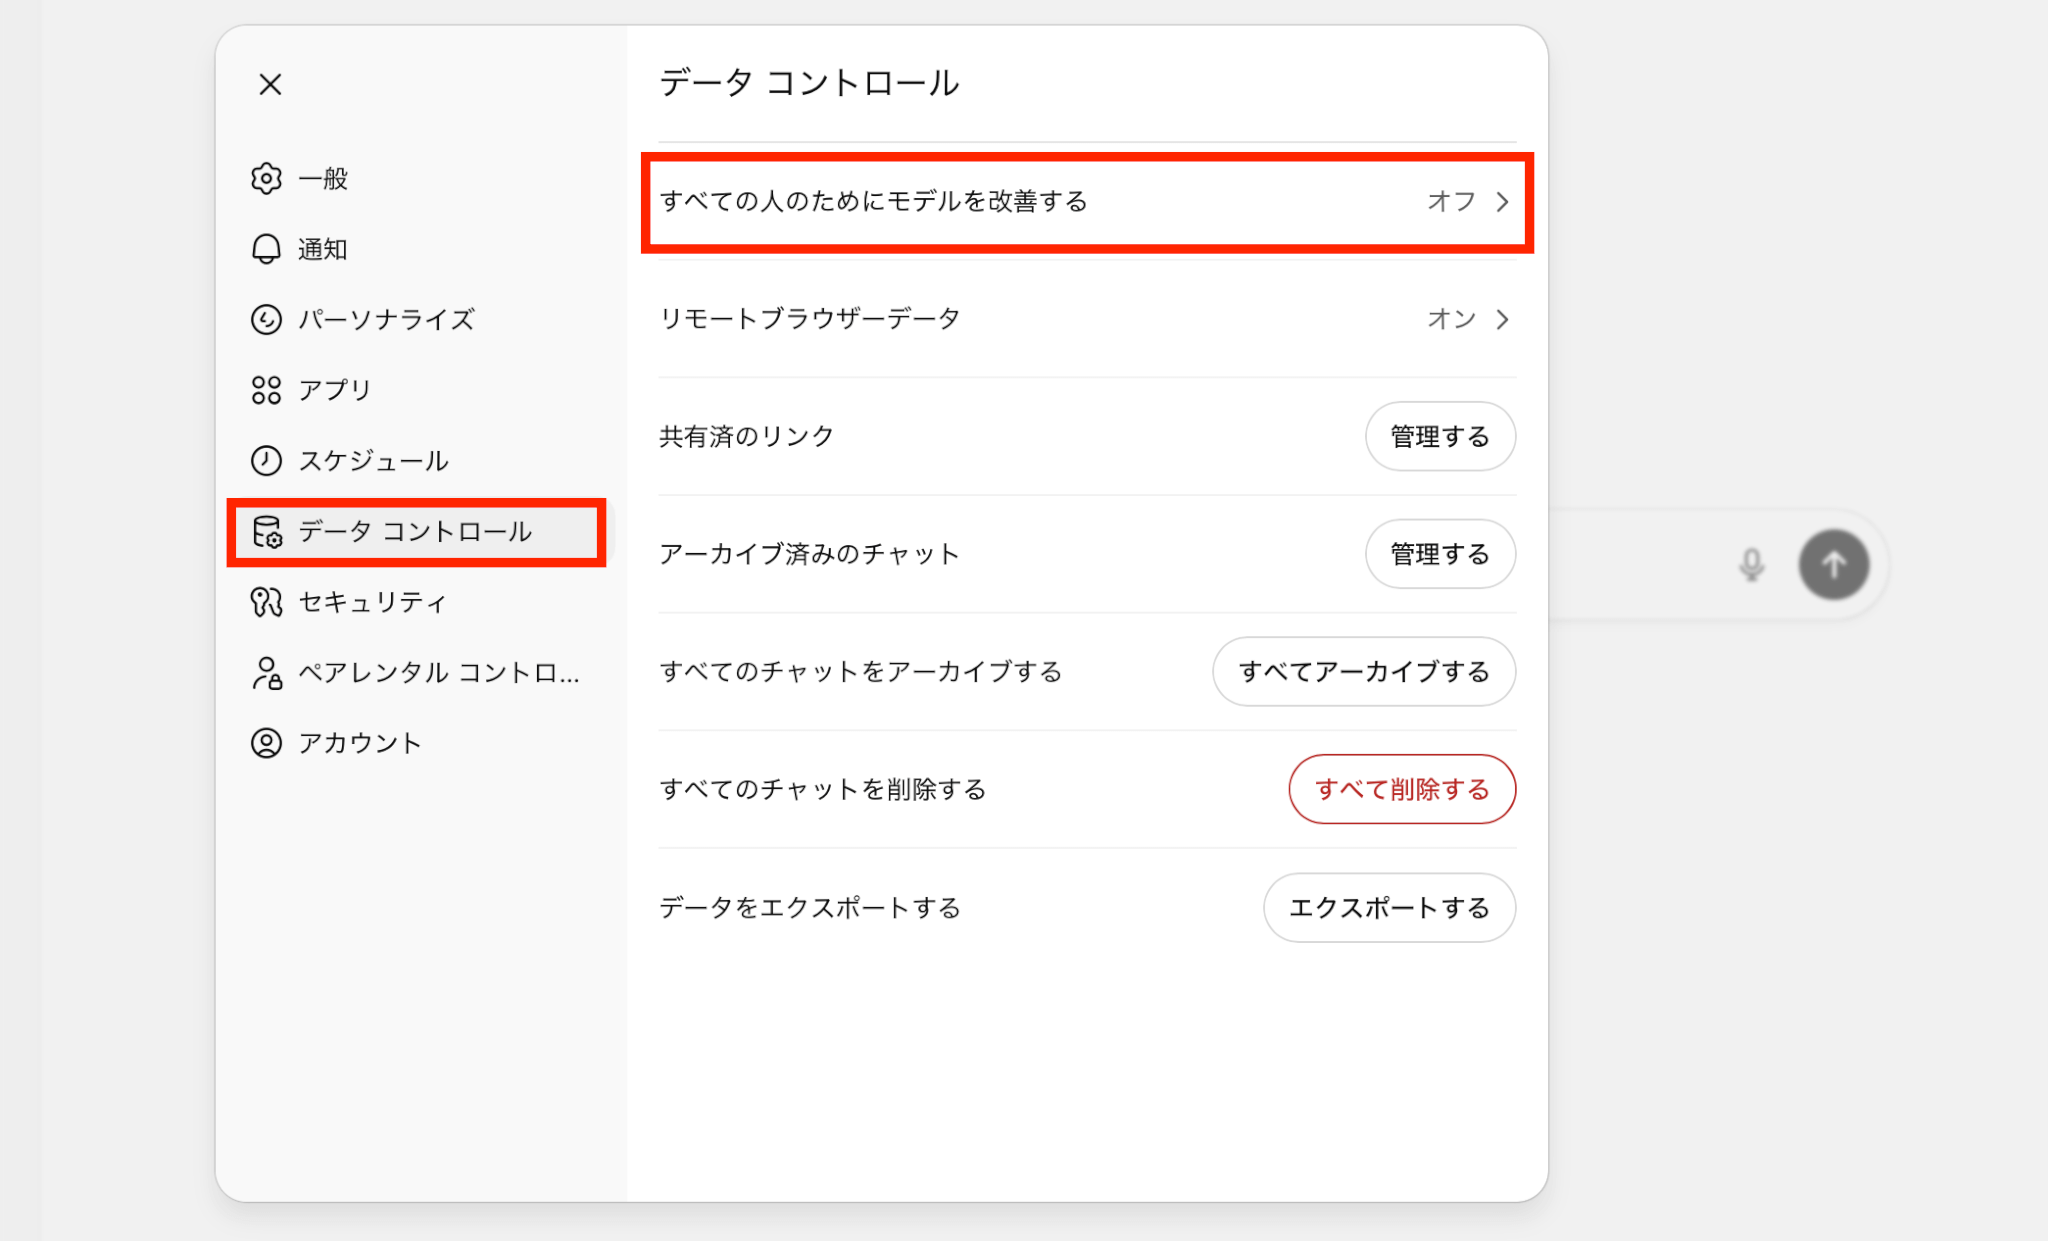Screen dimensions: 2048x1241
Task: Close settings dialog with X
Action: point(270,84)
